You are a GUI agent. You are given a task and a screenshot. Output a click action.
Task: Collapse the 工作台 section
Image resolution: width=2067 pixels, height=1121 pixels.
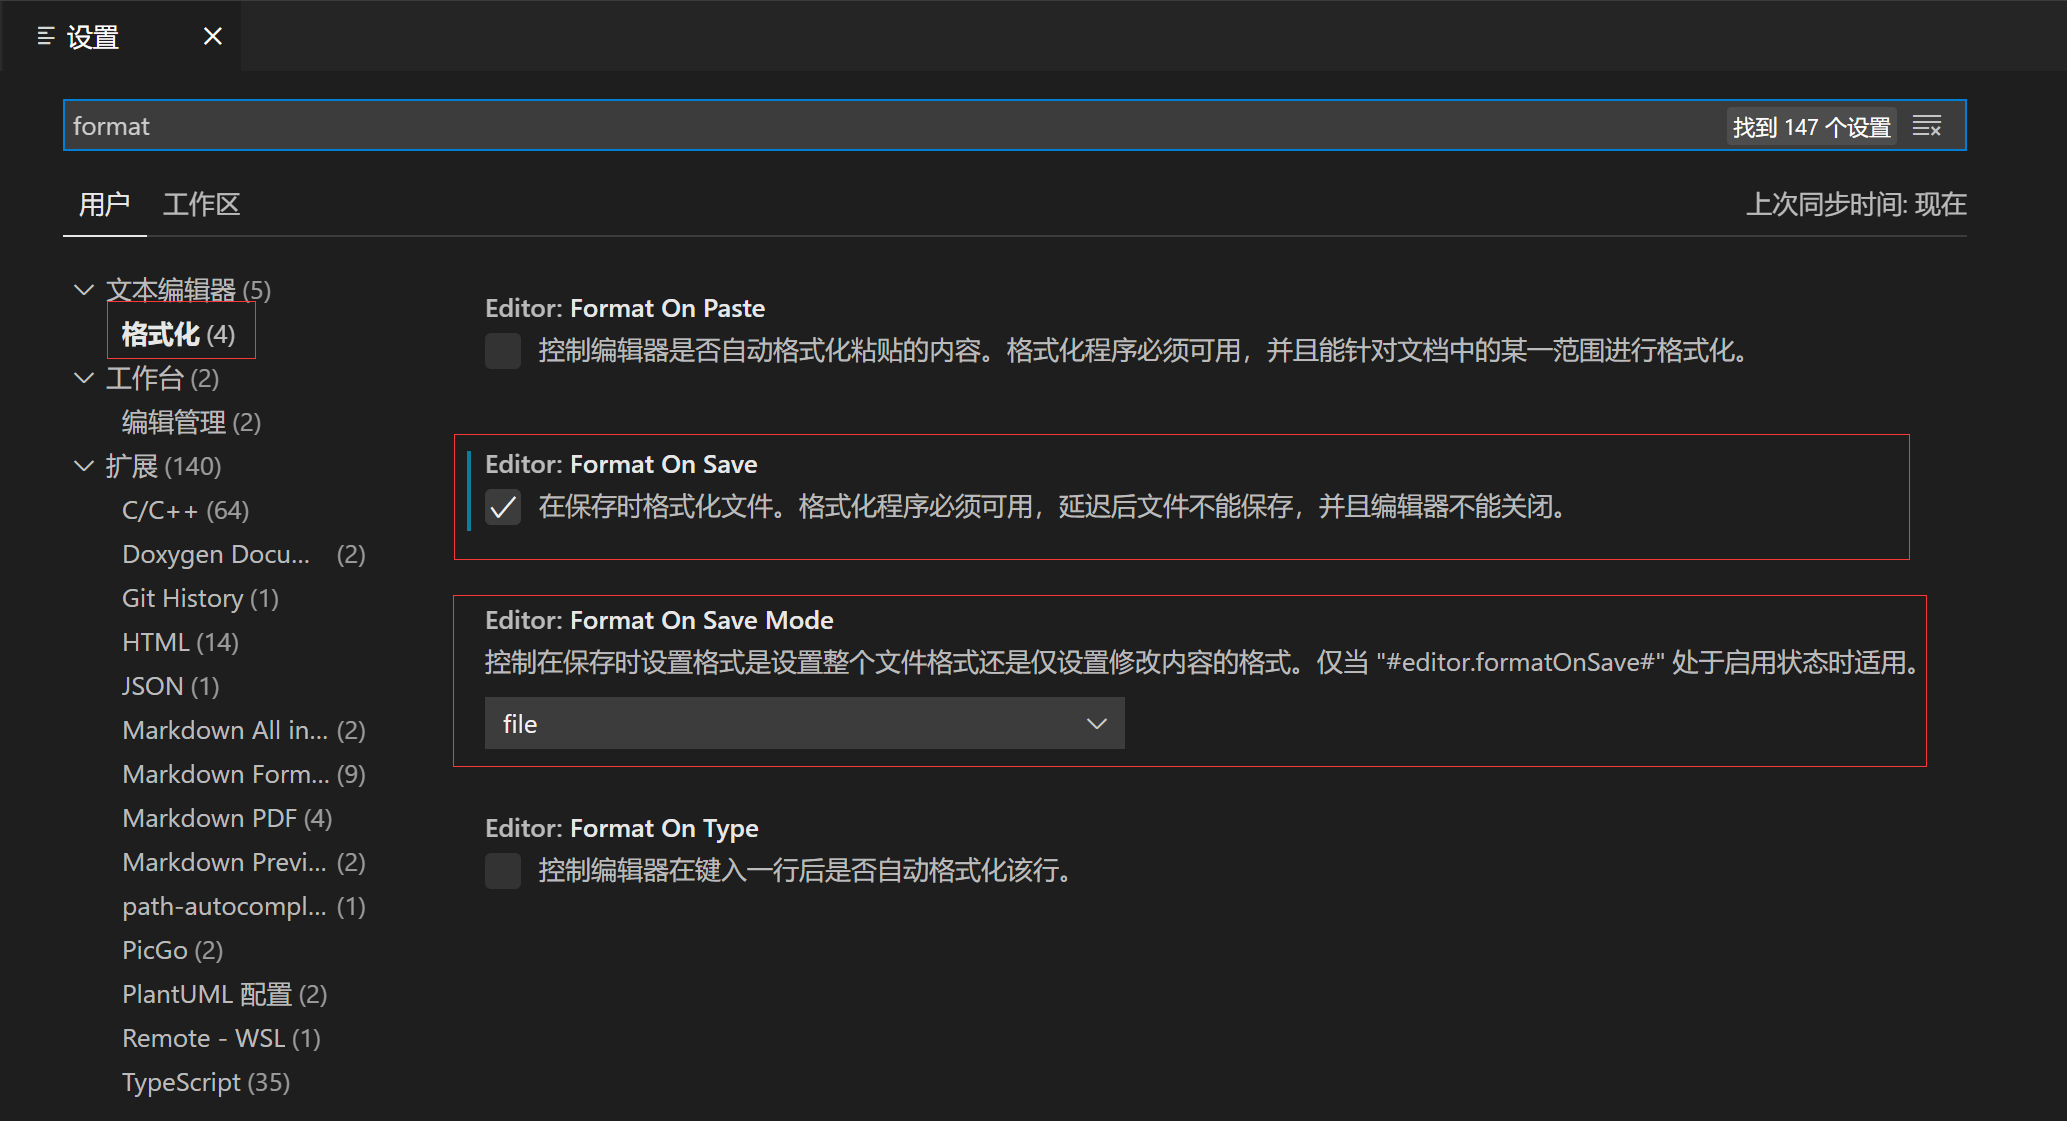pos(83,378)
